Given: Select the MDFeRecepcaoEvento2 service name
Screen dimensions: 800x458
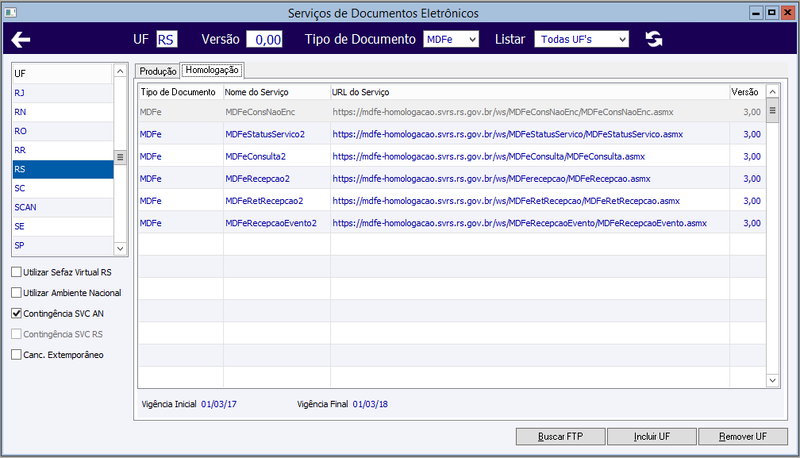Looking at the screenshot, I should (x=271, y=223).
